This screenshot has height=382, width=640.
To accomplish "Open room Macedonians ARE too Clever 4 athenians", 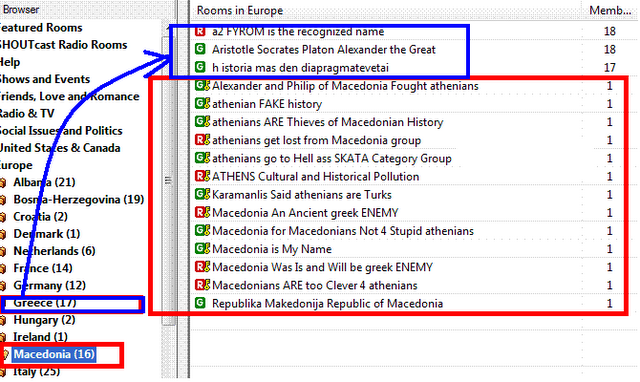I will tap(315, 285).
